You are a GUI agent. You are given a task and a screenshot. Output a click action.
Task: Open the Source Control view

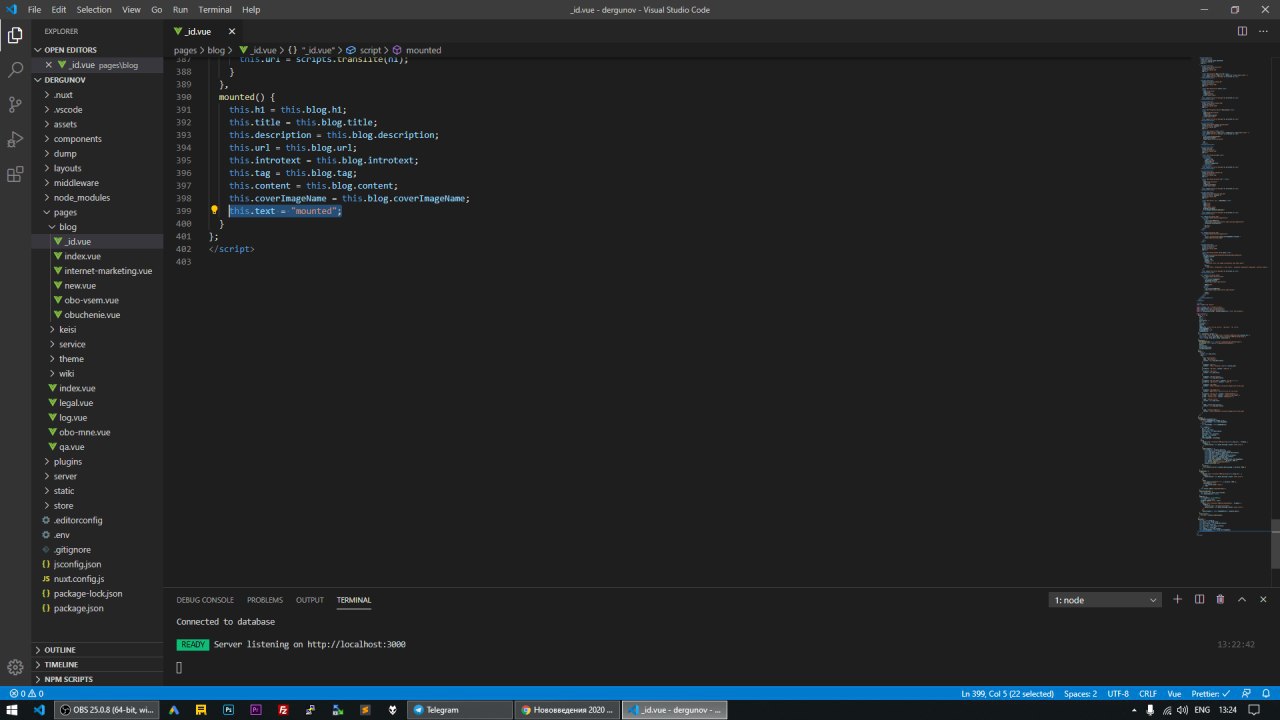click(x=15, y=104)
